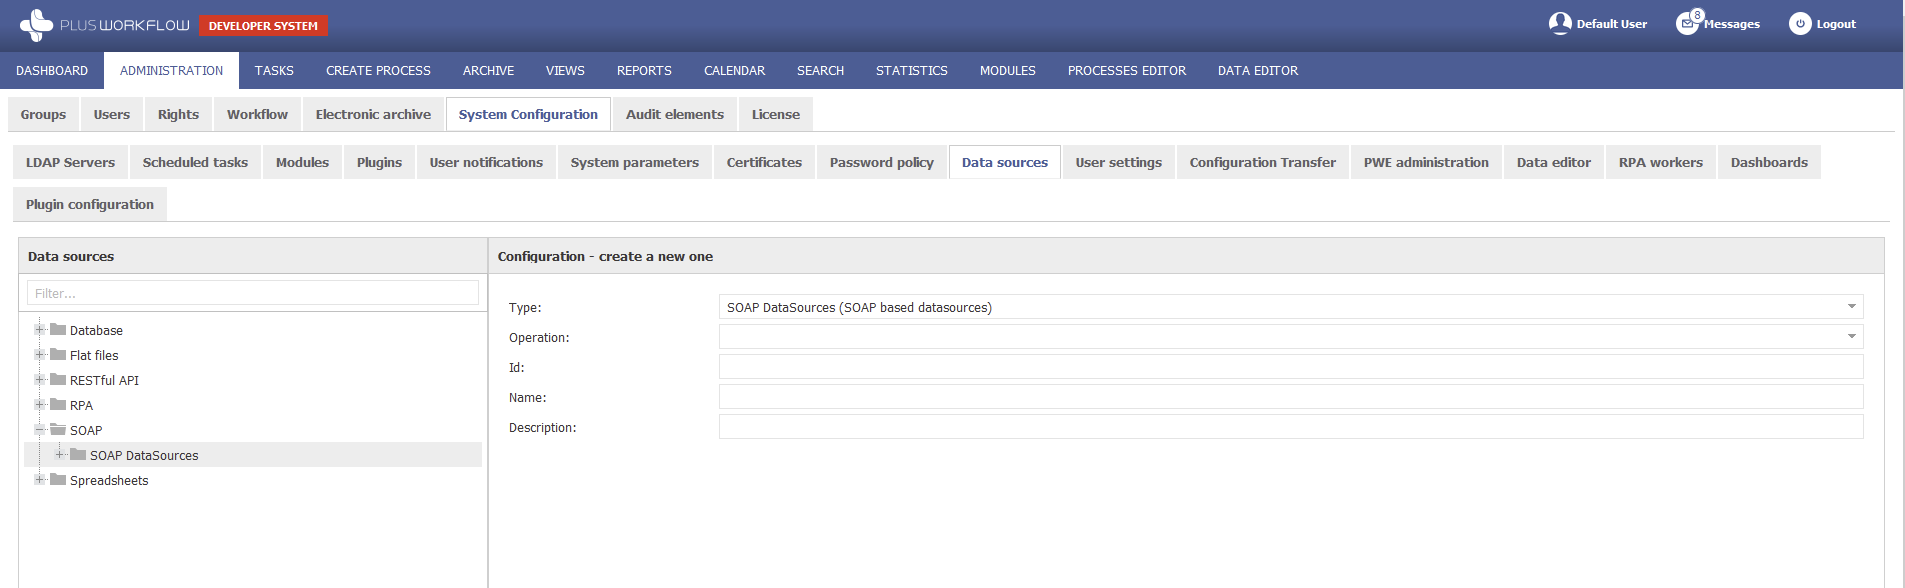The image size is (1905, 588).
Task: Click the Spreadsheets folder icon
Action: (58, 480)
